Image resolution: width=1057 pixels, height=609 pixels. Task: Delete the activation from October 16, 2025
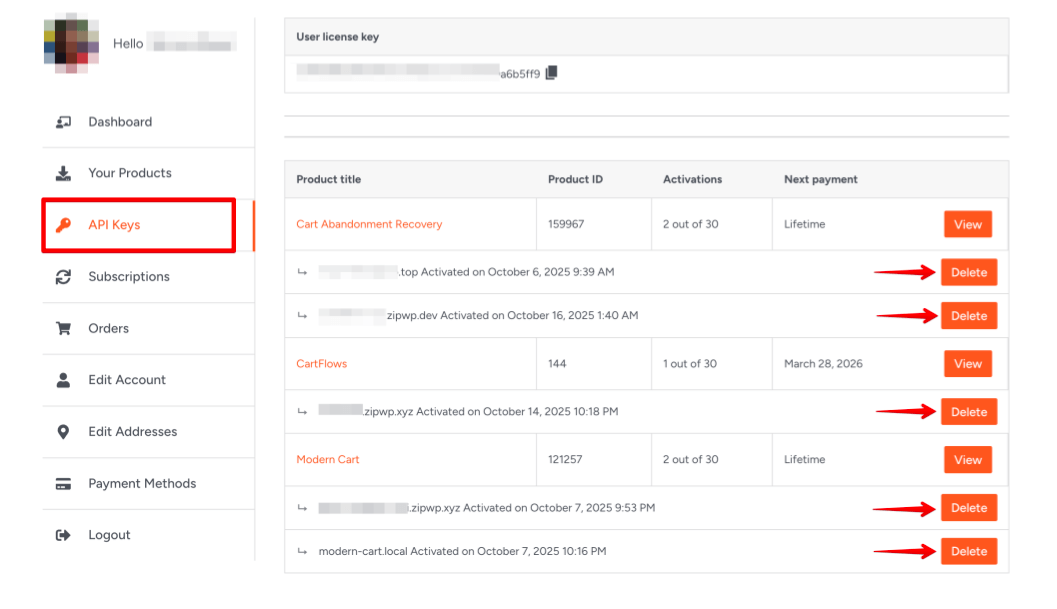click(x=968, y=316)
